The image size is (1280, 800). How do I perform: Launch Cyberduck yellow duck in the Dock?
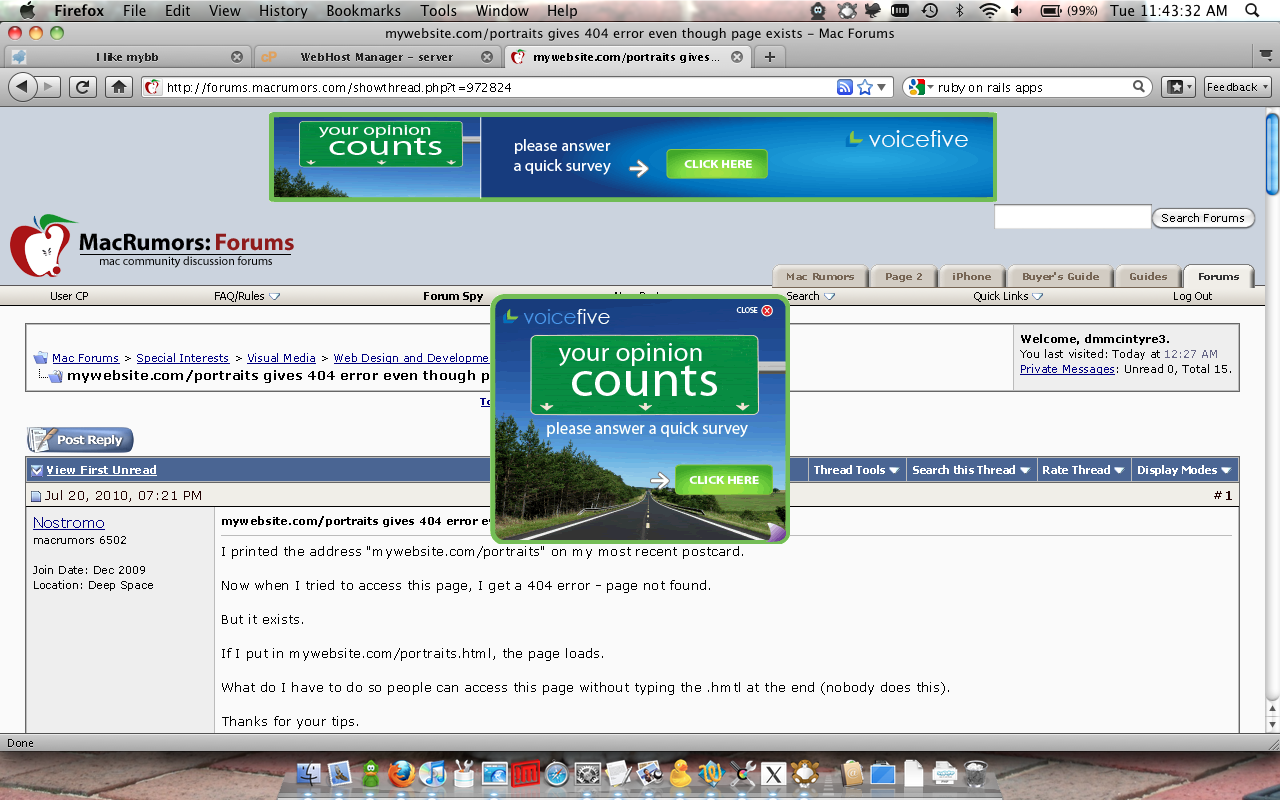click(x=681, y=773)
